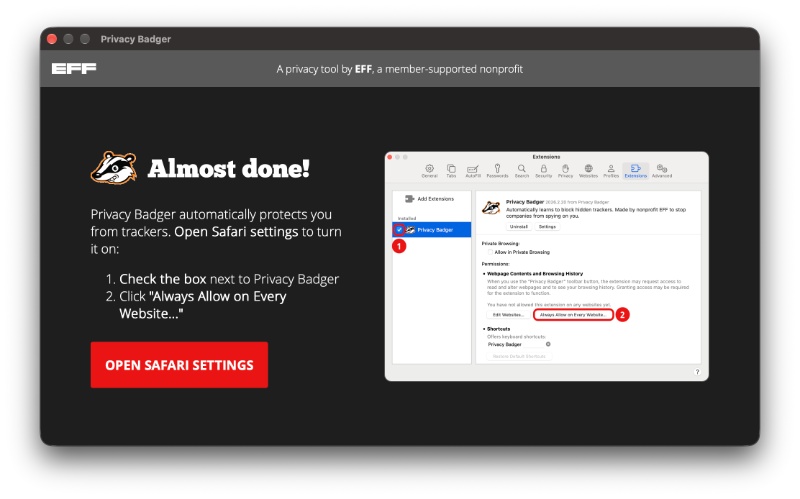Click the OPEN SAFARI SETTINGS button
The image size is (800, 499).
pos(179,365)
